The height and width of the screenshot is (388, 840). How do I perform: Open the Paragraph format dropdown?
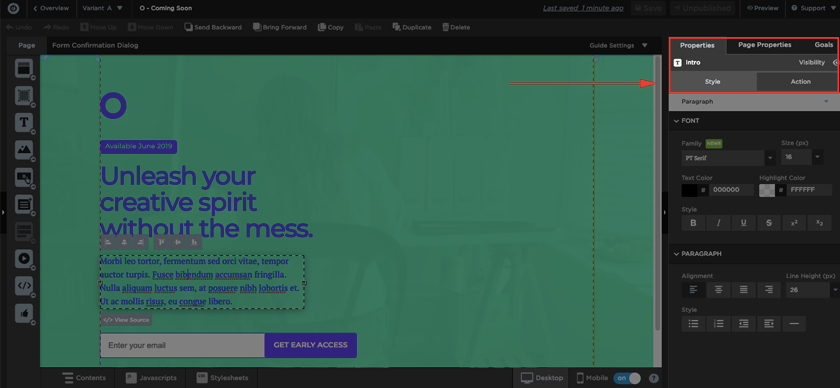pyautogui.click(x=754, y=101)
